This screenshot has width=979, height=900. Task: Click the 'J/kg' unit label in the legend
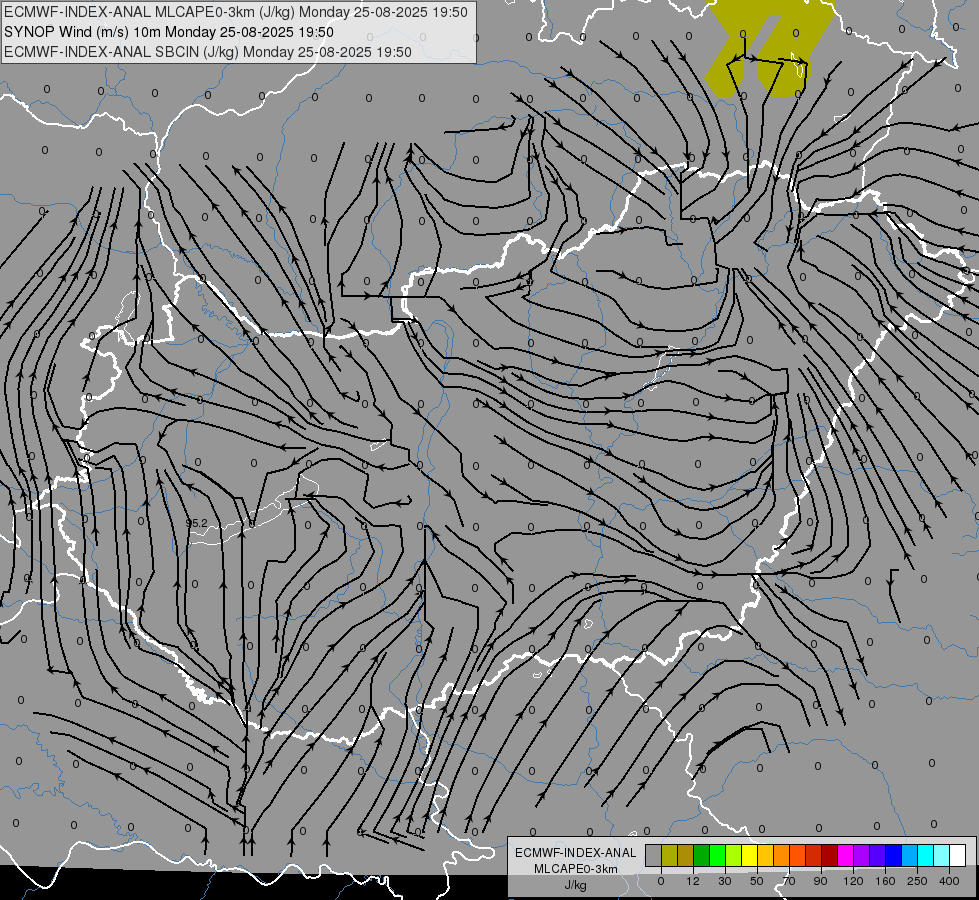coord(576,885)
